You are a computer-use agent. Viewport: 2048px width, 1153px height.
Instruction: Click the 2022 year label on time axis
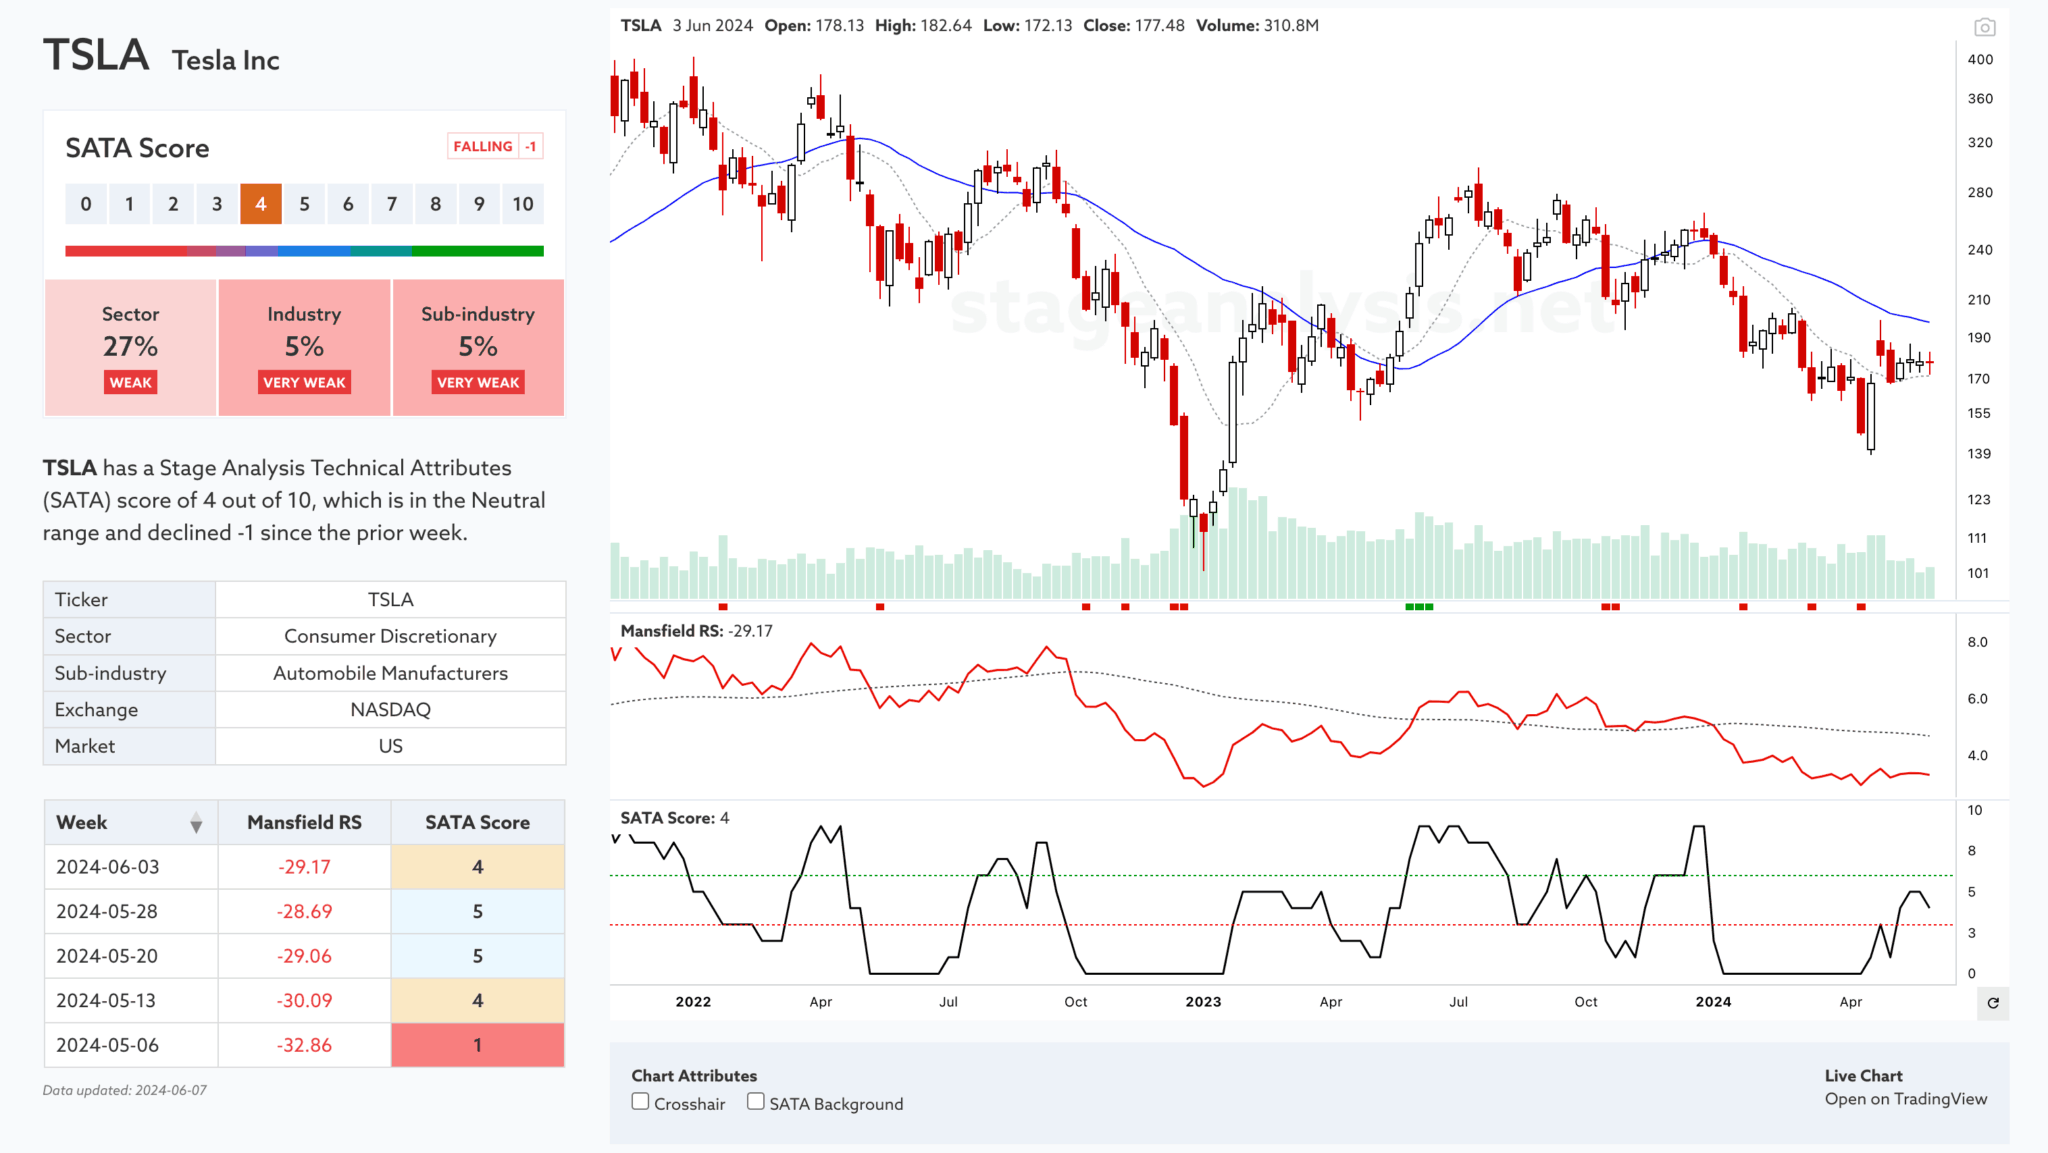click(x=693, y=1002)
